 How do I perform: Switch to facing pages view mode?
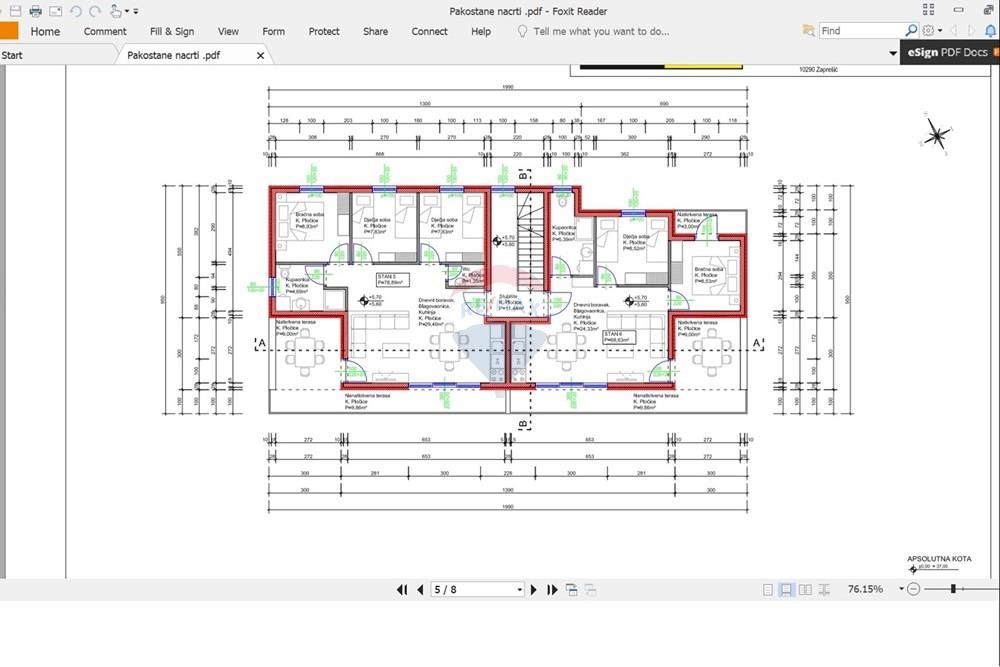pyautogui.click(x=805, y=590)
